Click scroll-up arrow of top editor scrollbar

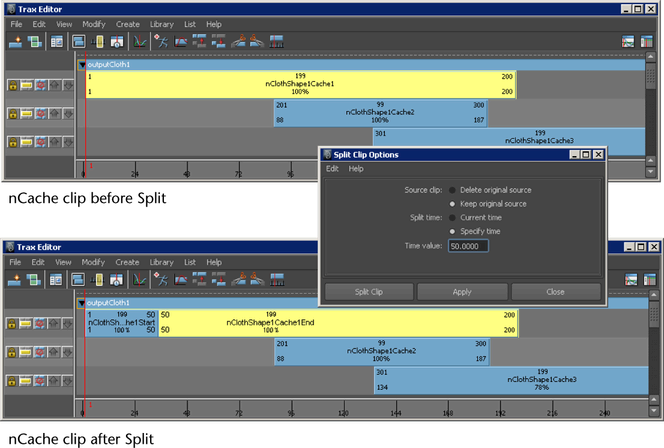pos(650,56)
